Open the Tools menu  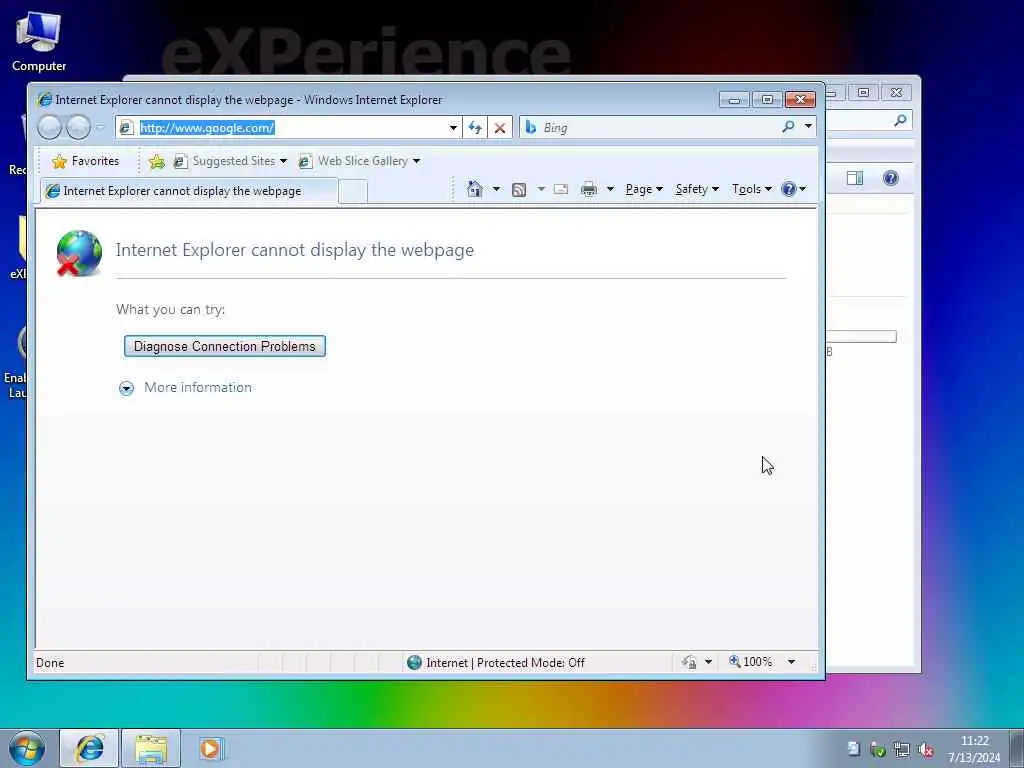[x=751, y=189]
